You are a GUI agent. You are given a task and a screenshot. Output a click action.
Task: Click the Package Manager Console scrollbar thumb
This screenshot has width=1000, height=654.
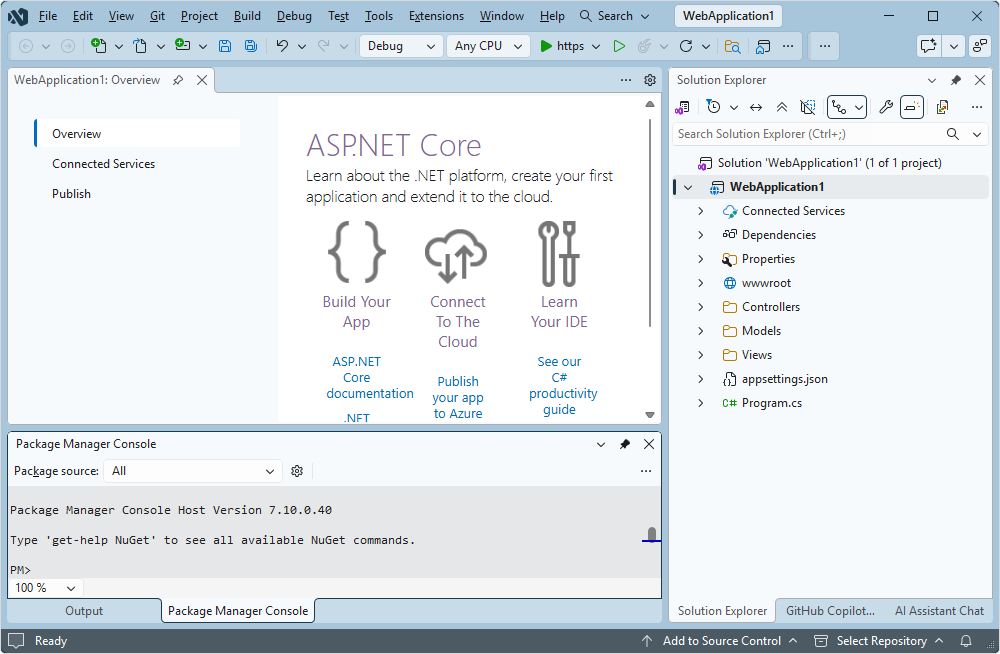coord(651,534)
